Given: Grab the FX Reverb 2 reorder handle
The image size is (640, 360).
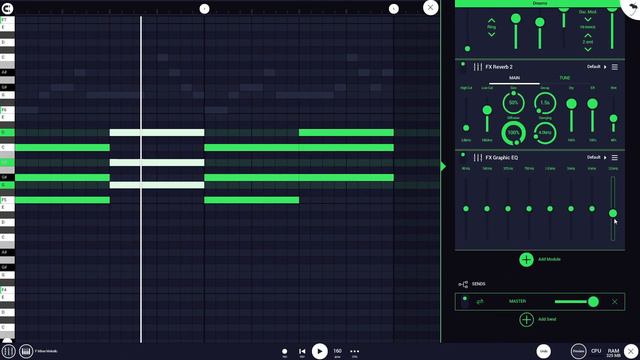Looking at the screenshot, I should tap(478, 67).
